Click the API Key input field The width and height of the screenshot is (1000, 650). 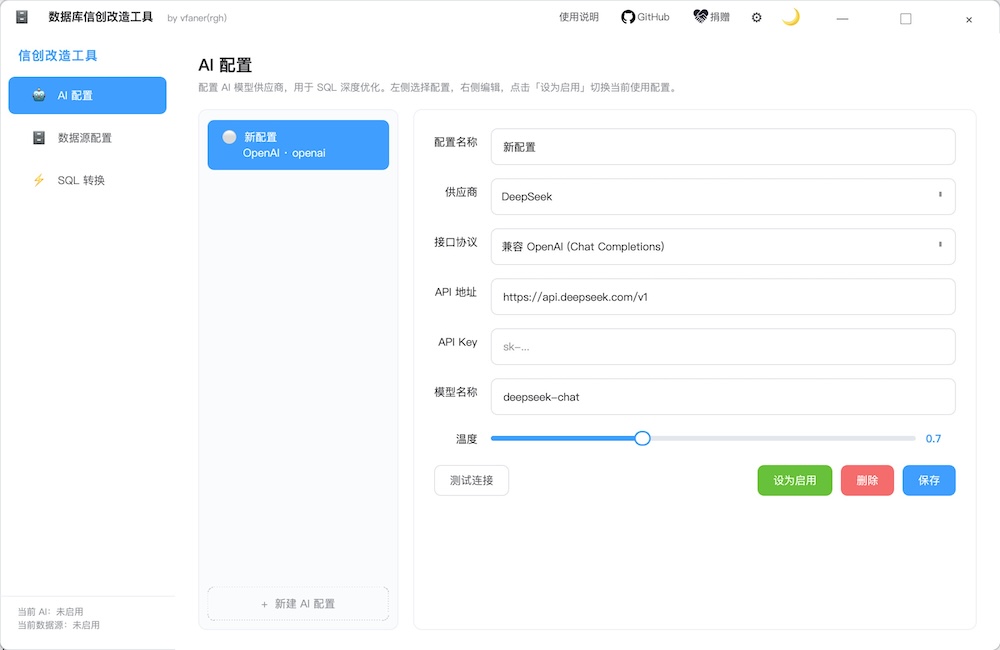pyautogui.click(x=723, y=346)
